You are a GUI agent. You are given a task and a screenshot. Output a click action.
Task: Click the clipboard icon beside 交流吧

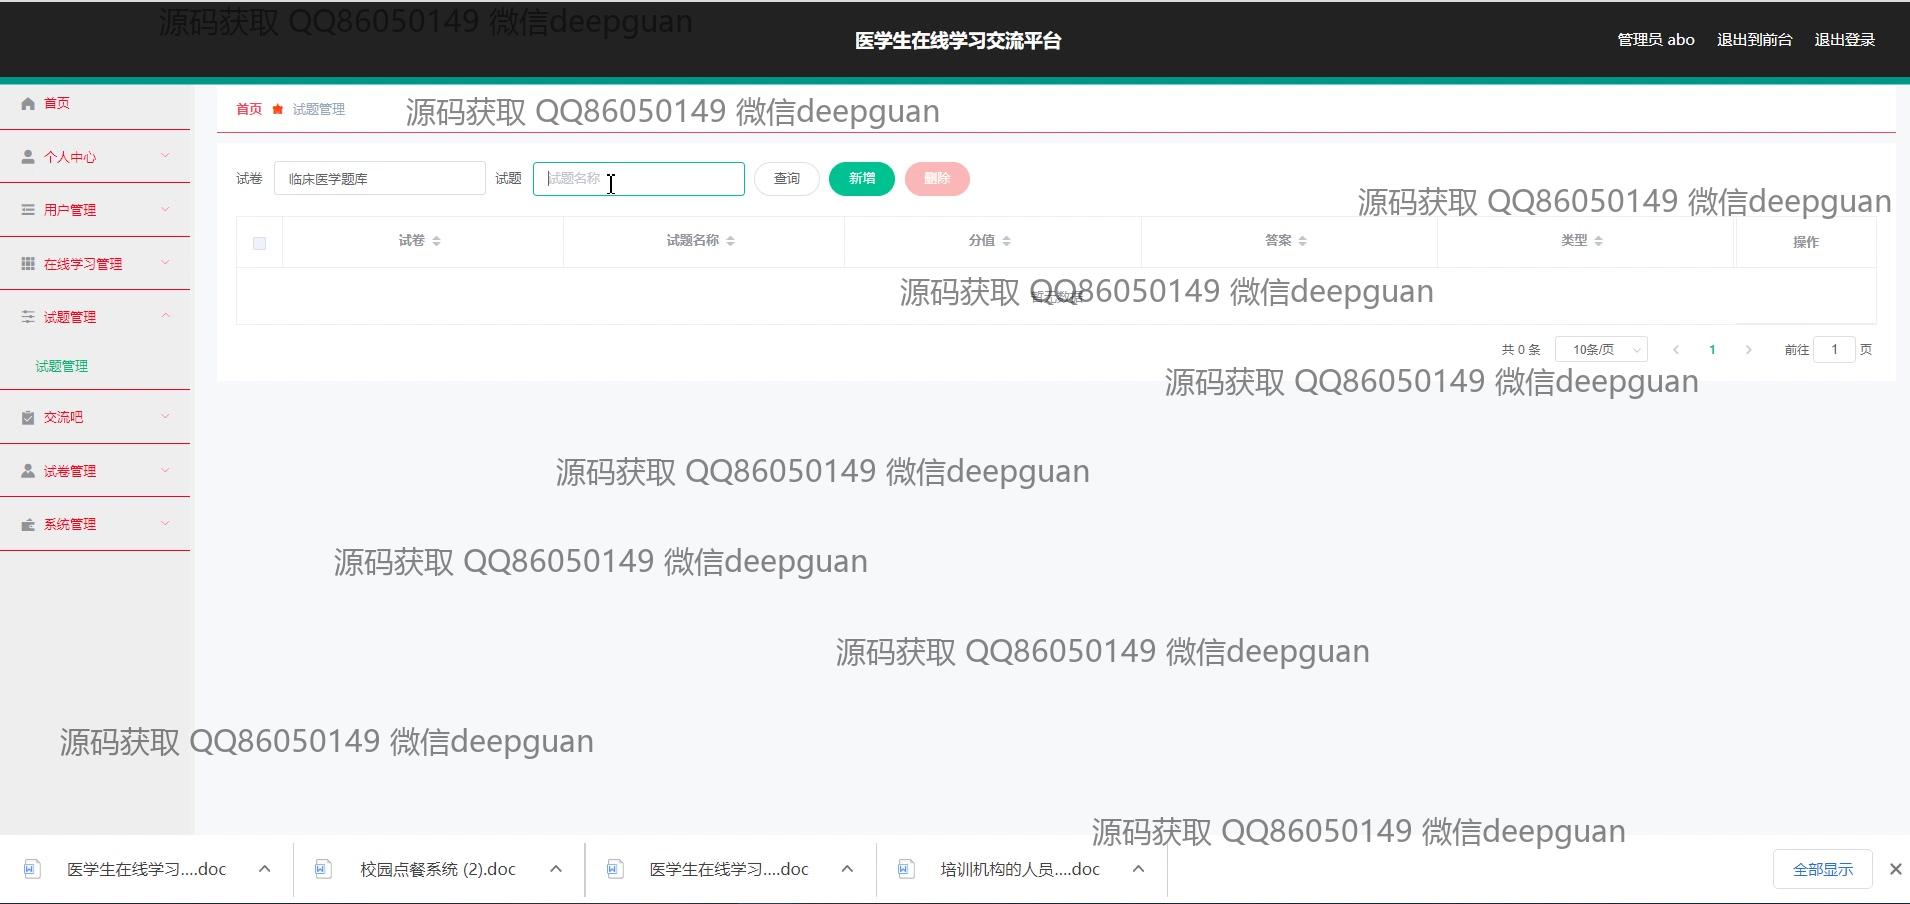[x=28, y=418]
